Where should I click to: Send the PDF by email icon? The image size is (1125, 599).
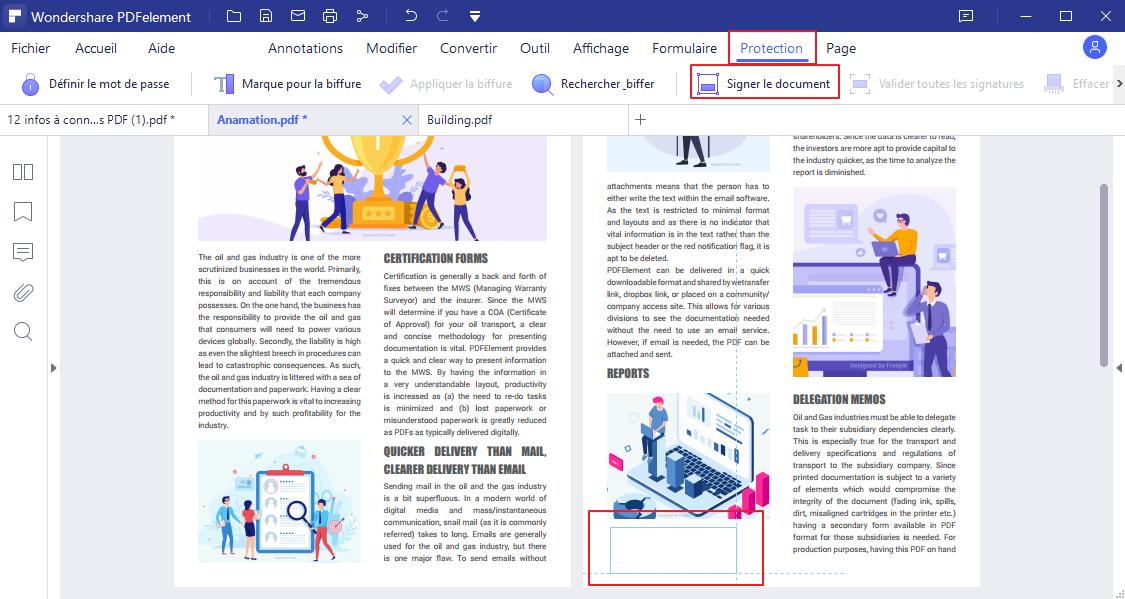point(297,16)
